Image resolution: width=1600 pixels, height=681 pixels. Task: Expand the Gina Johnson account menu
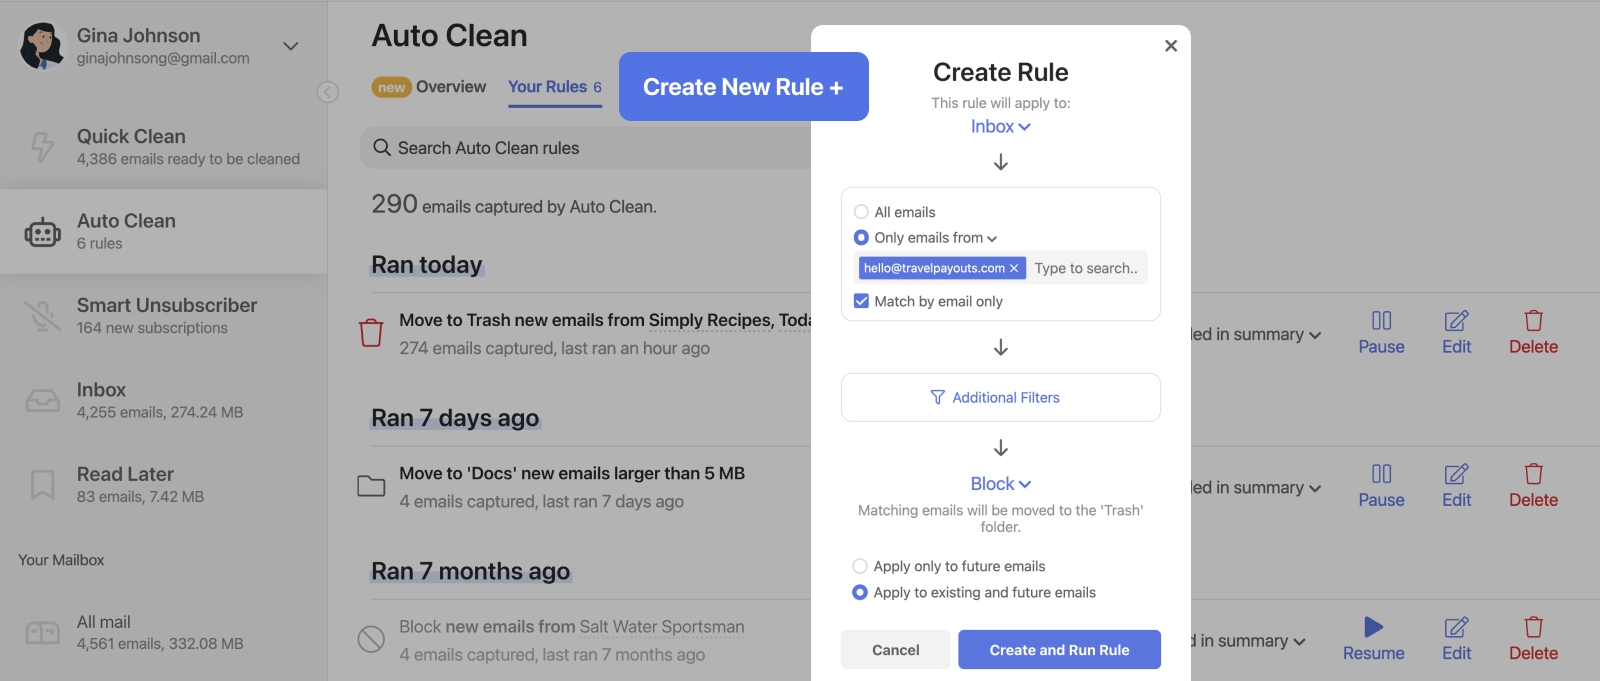(290, 46)
